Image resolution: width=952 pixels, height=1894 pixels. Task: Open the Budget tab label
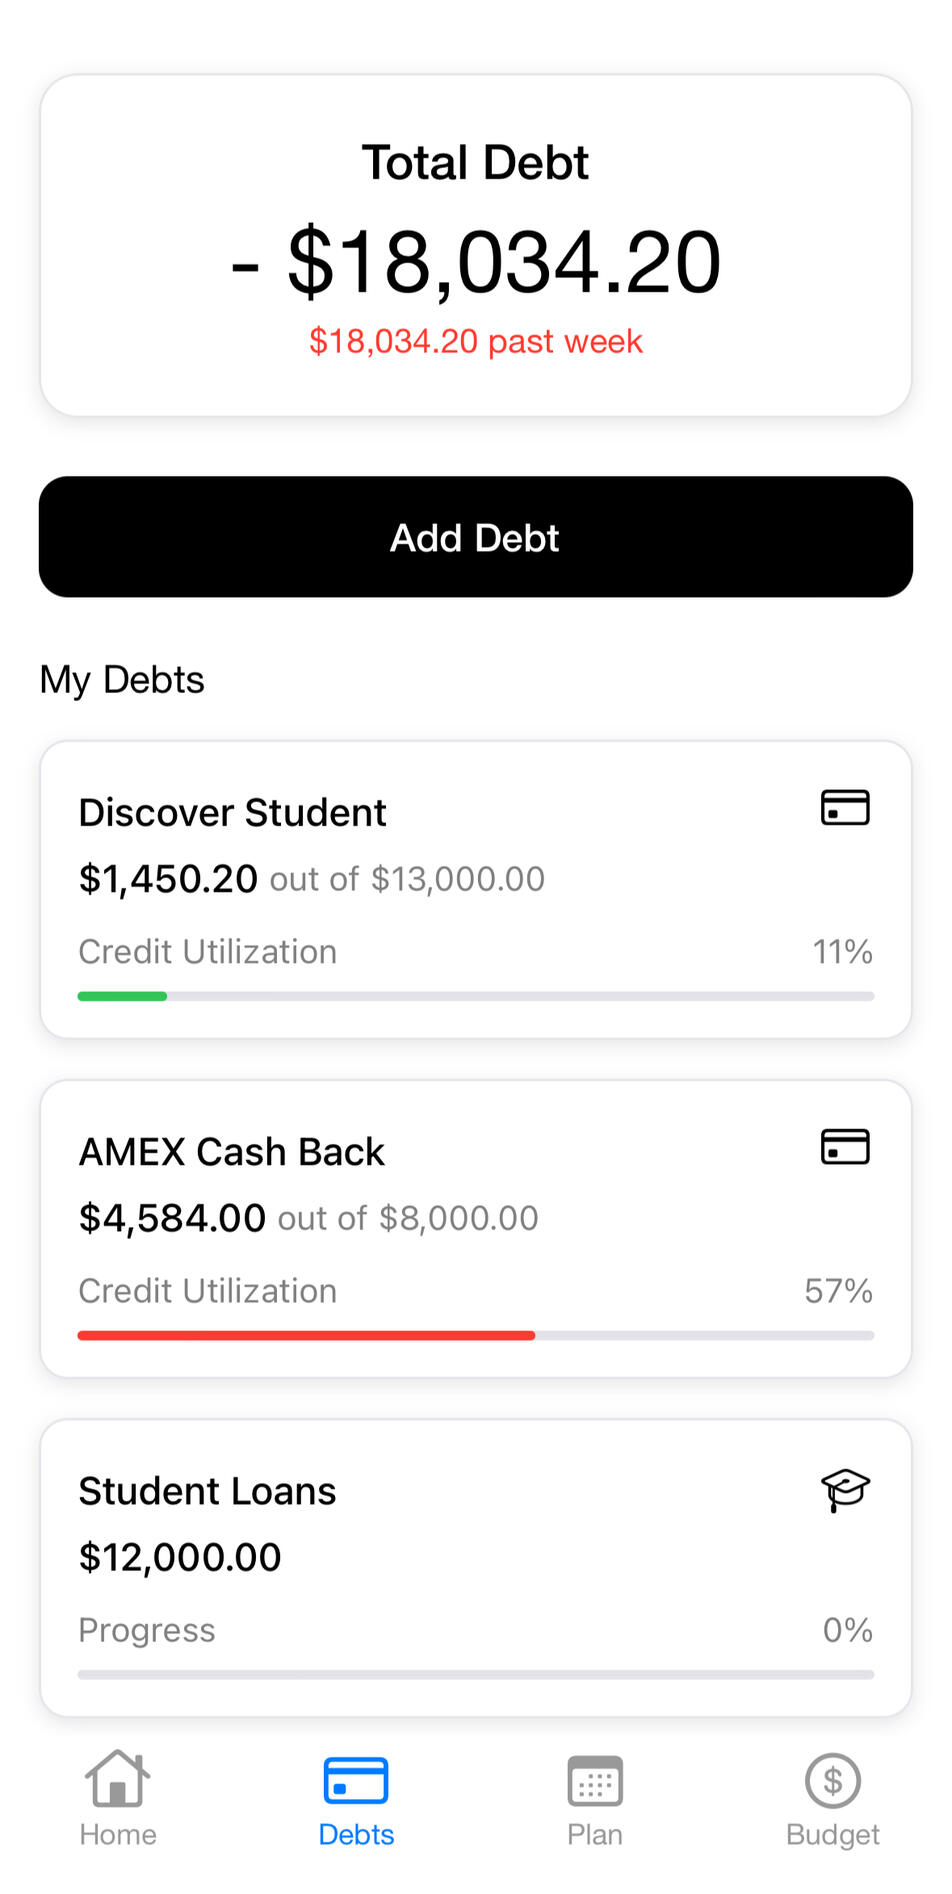832,1835
